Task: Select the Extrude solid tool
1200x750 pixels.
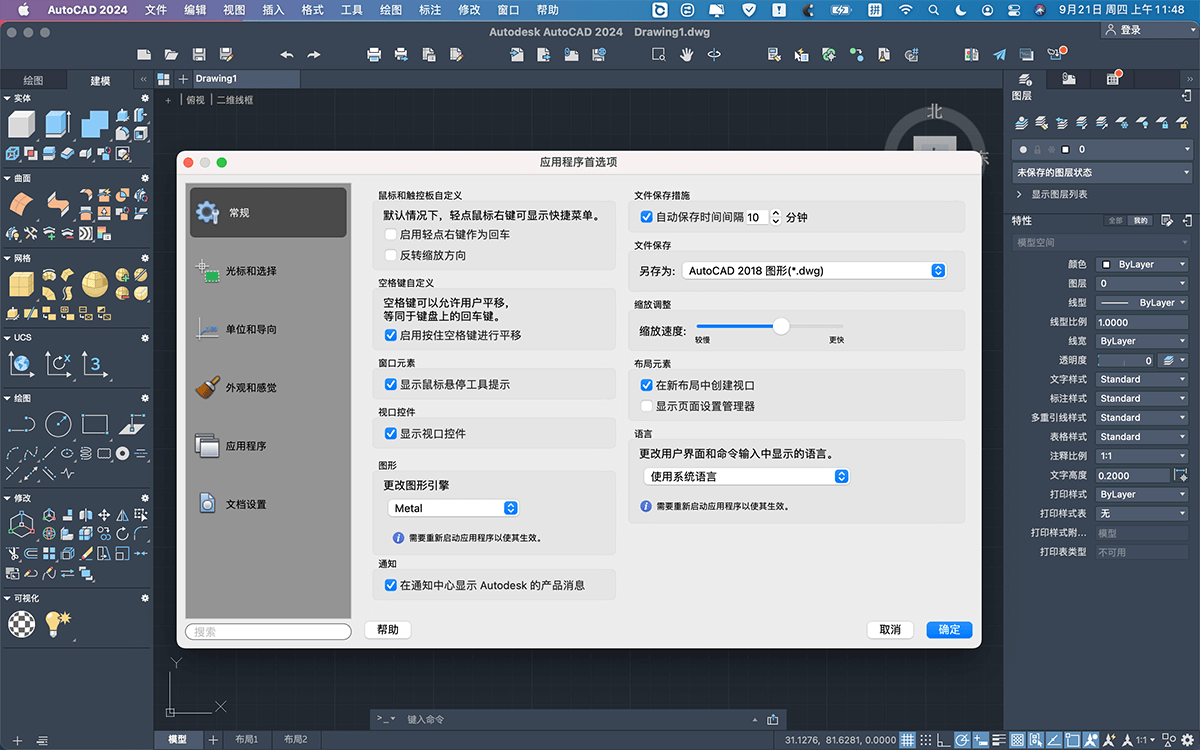Action: pyautogui.click(x=57, y=124)
